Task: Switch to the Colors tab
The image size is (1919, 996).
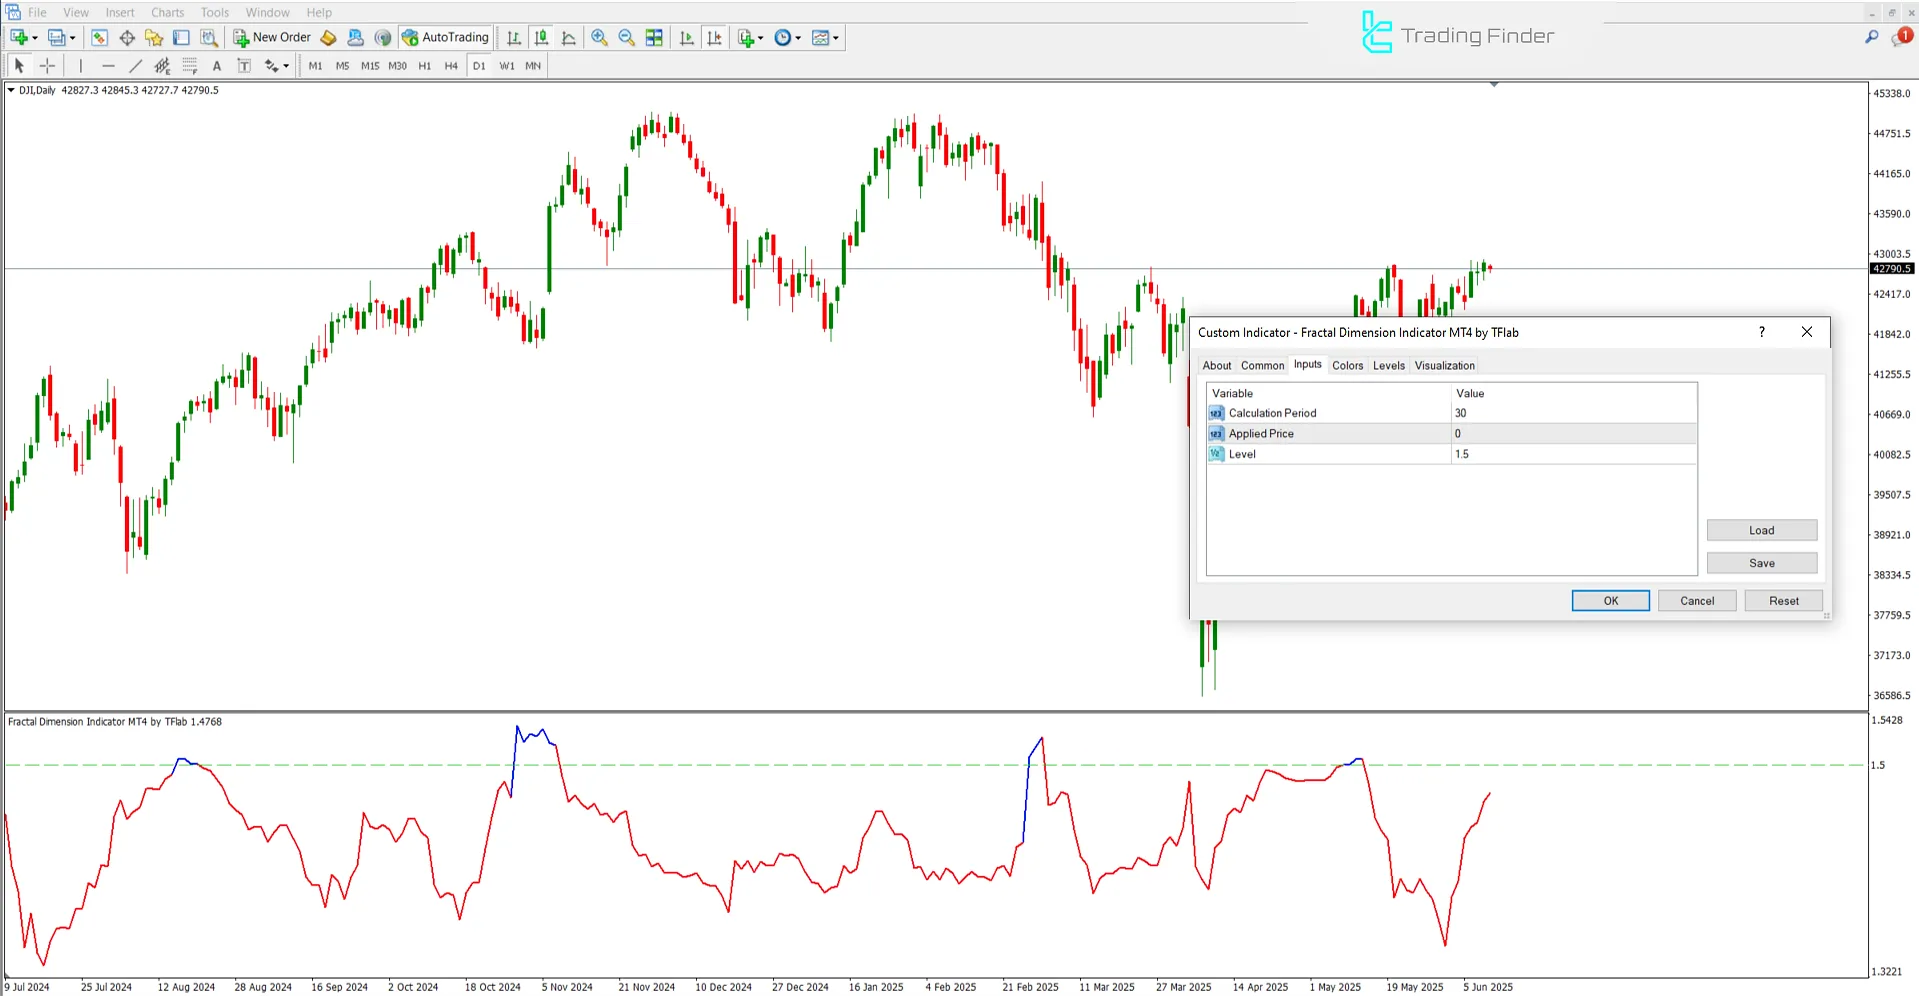Action: pyautogui.click(x=1347, y=365)
